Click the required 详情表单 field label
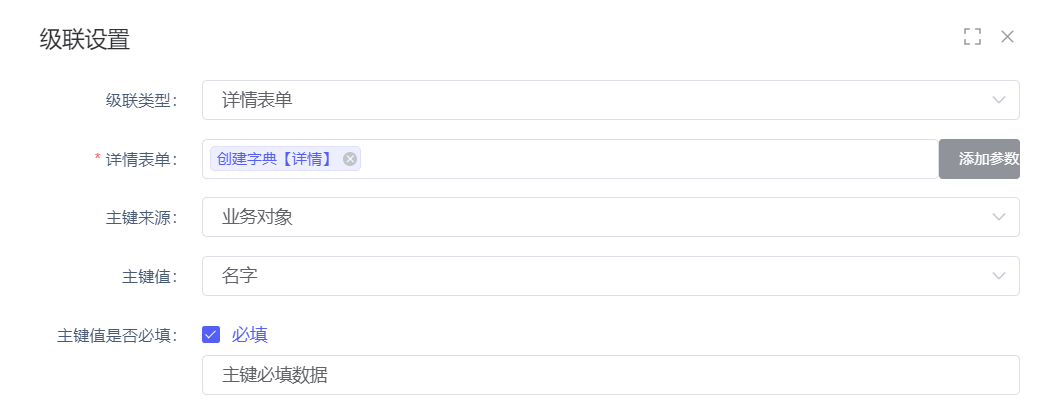 (x=141, y=159)
